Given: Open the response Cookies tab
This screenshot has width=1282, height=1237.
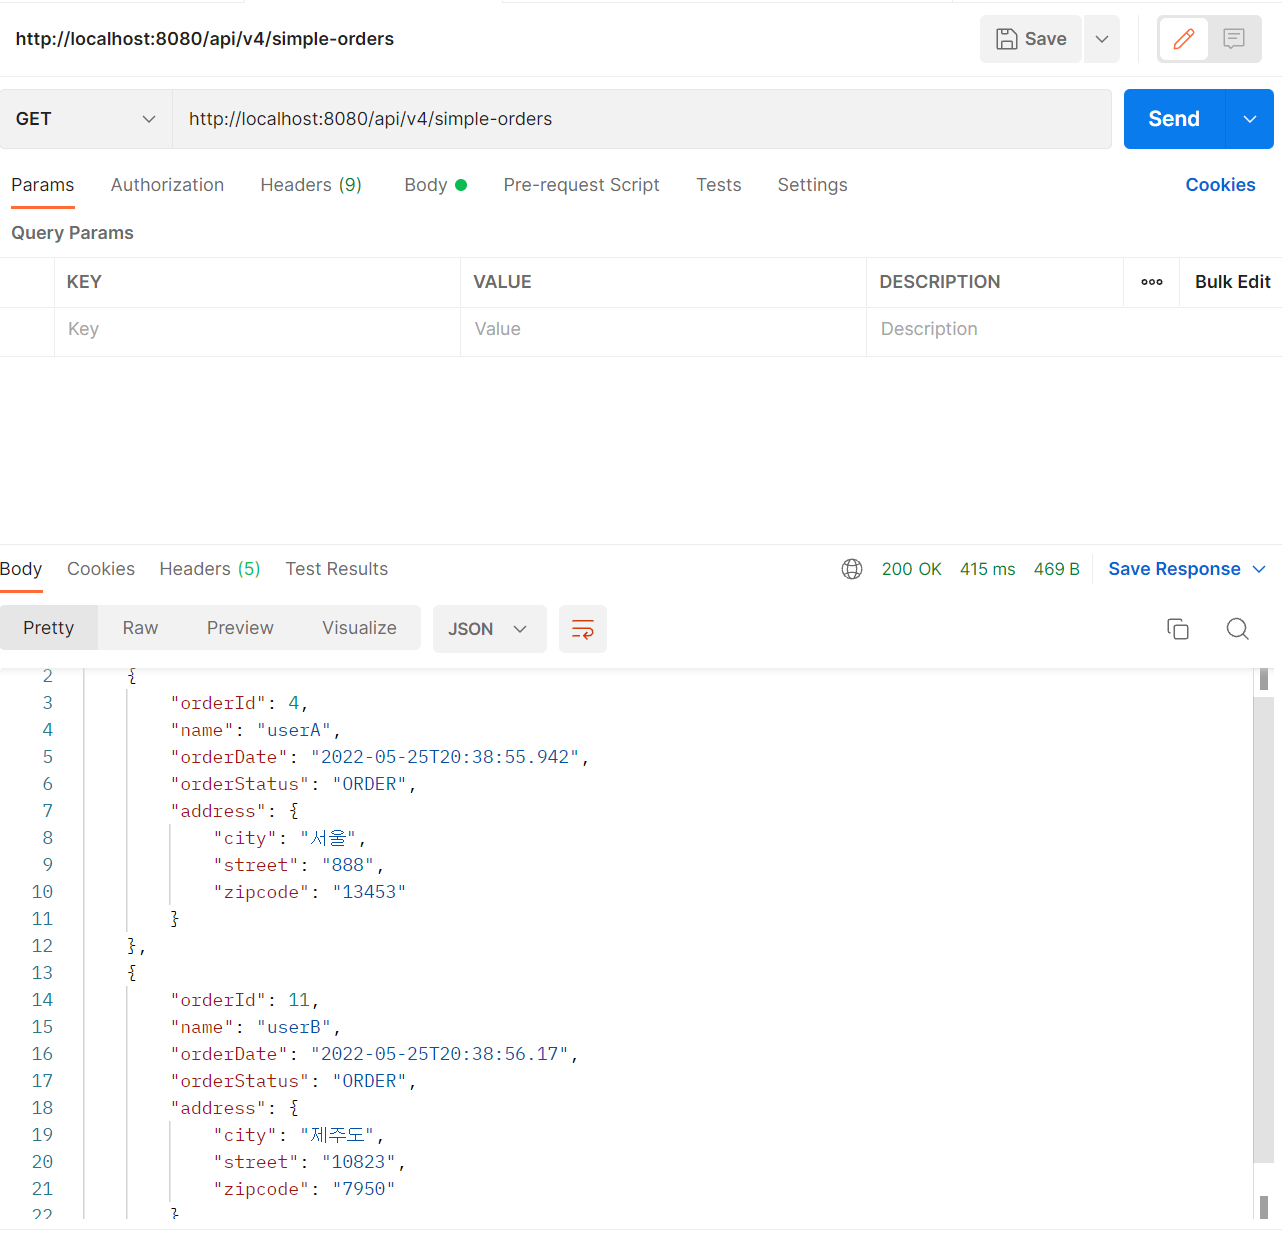Looking at the screenshot, I should 101,569.
